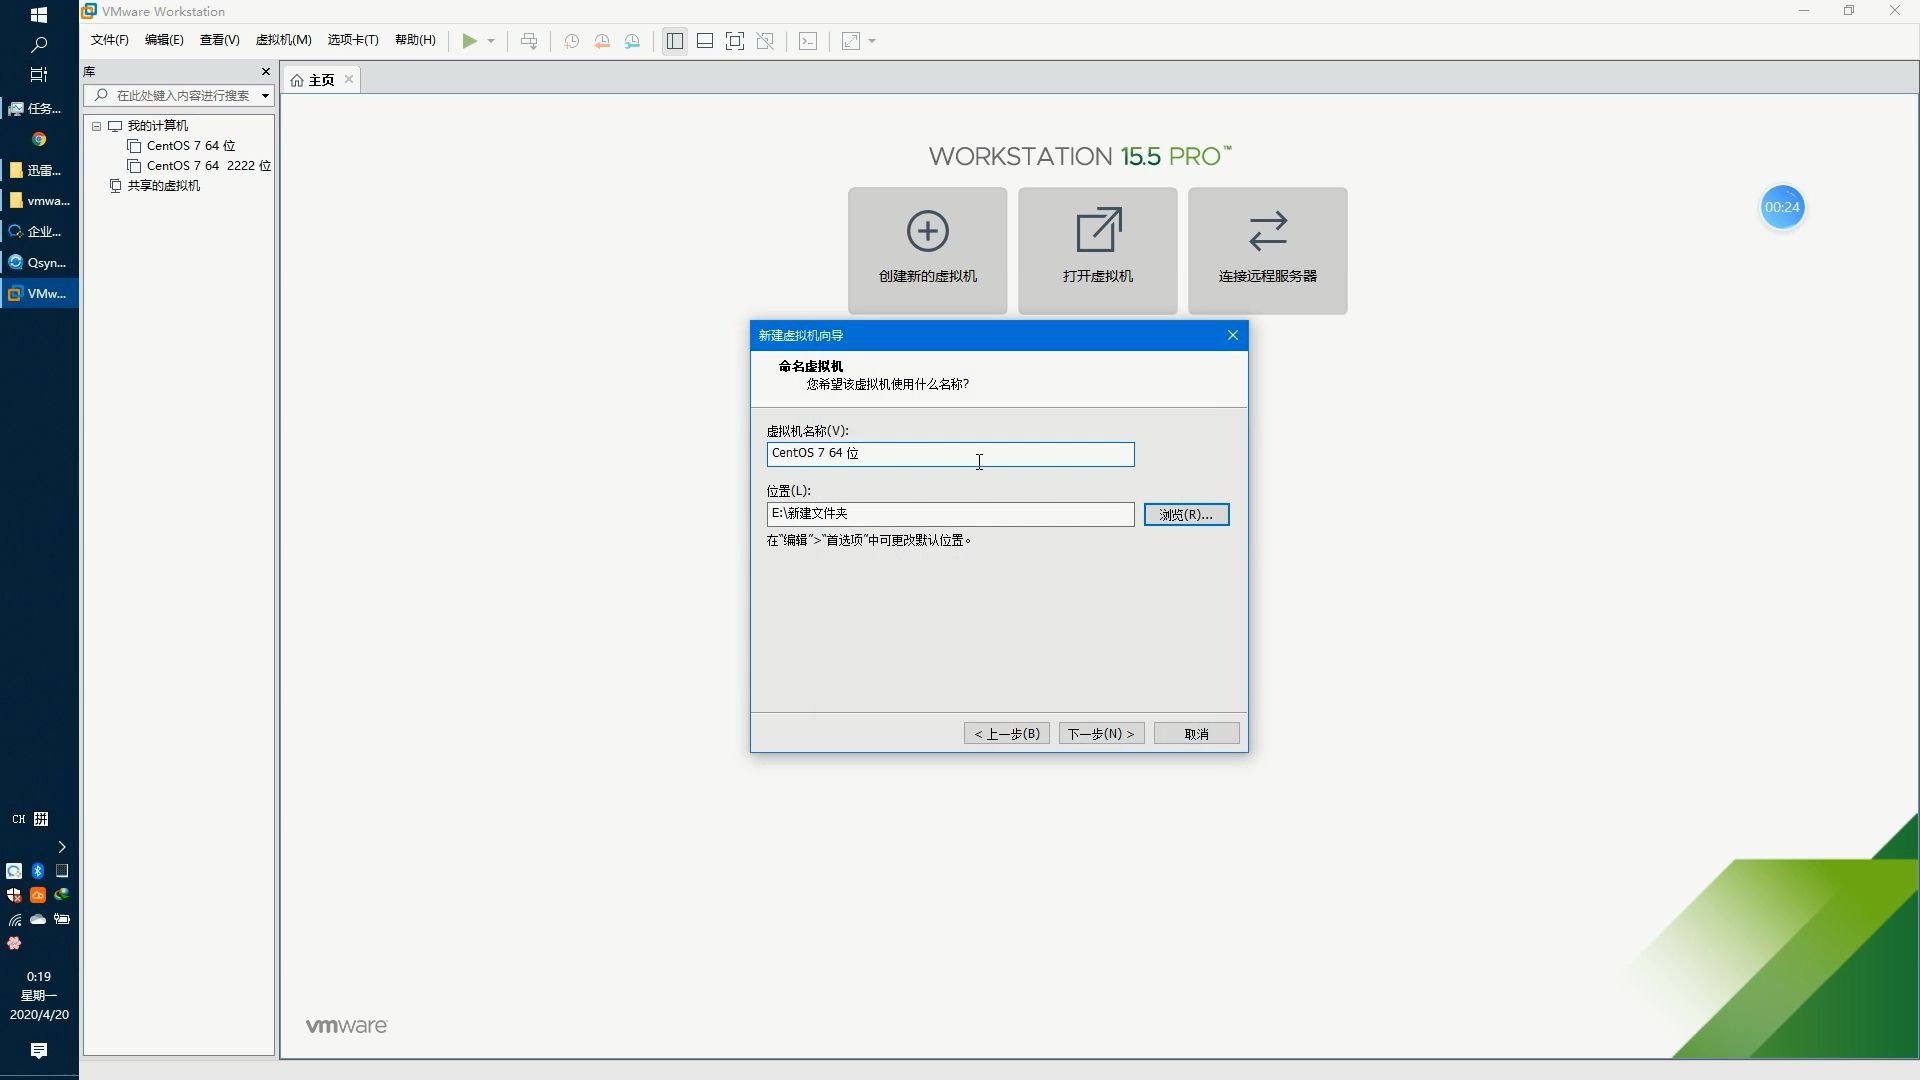Expand the system tray chevron arrow
The height and width of the screenshot is (1080, 1920).
(61, 847)
